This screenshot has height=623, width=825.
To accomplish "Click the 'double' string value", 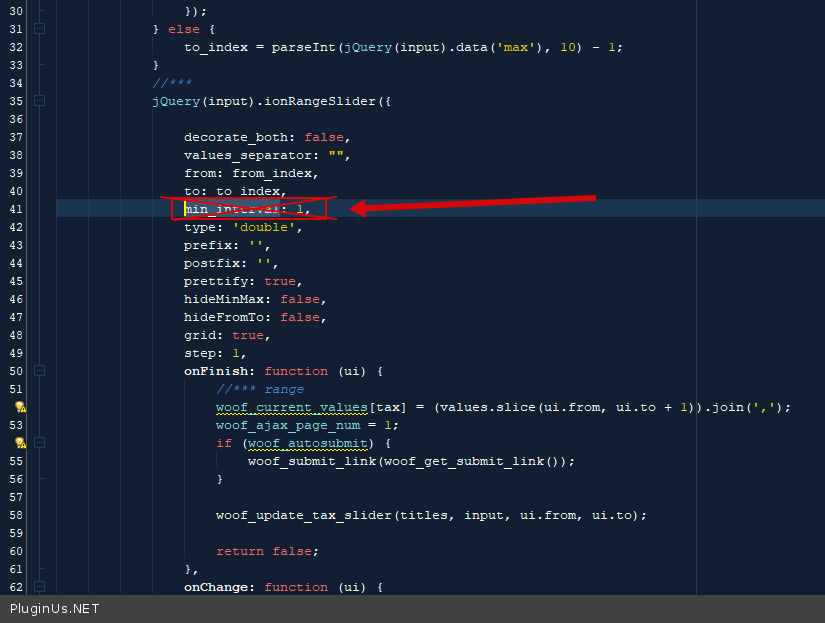I will 266,227.
